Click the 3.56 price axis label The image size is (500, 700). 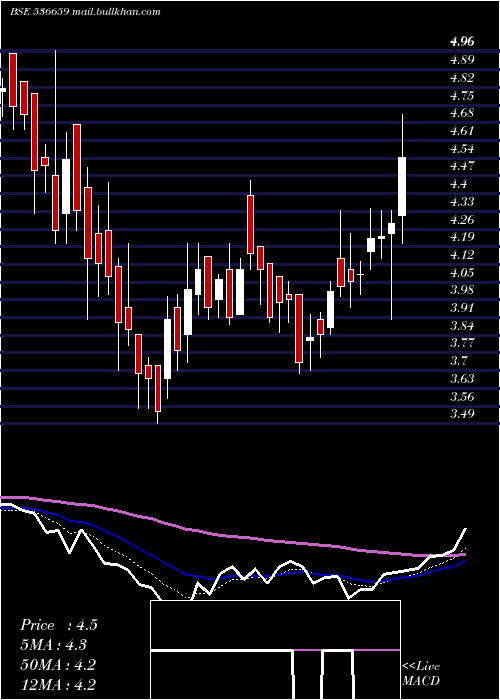[x=462, y=397]
